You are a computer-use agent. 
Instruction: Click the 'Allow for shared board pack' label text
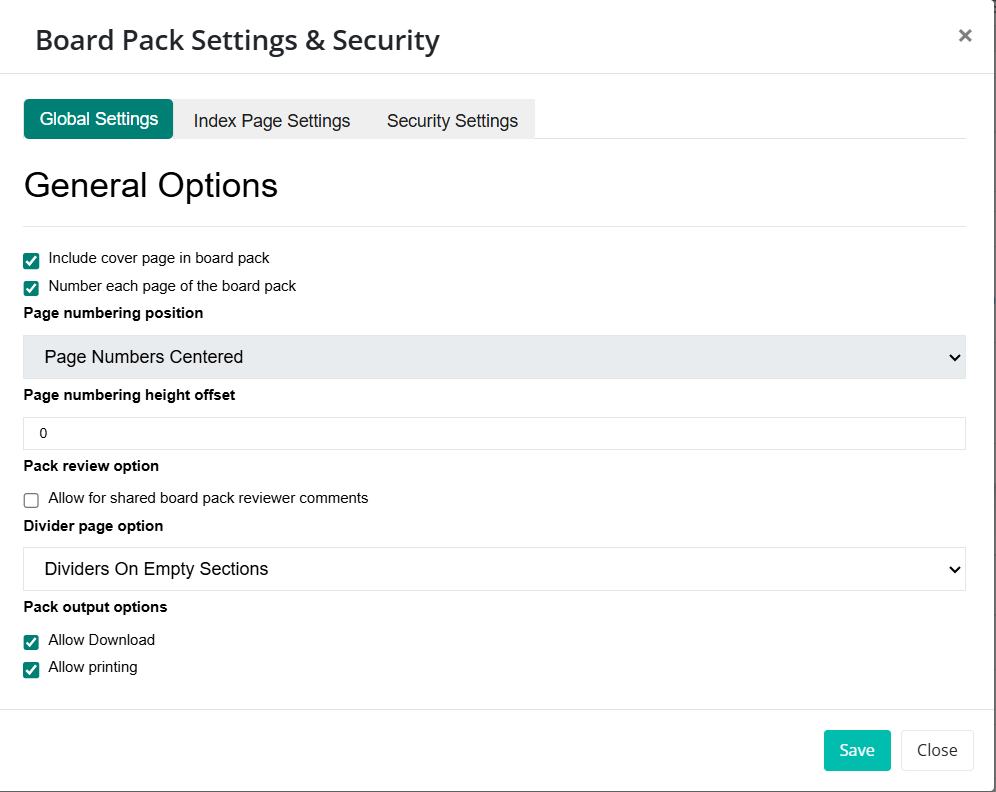[208, 498]
